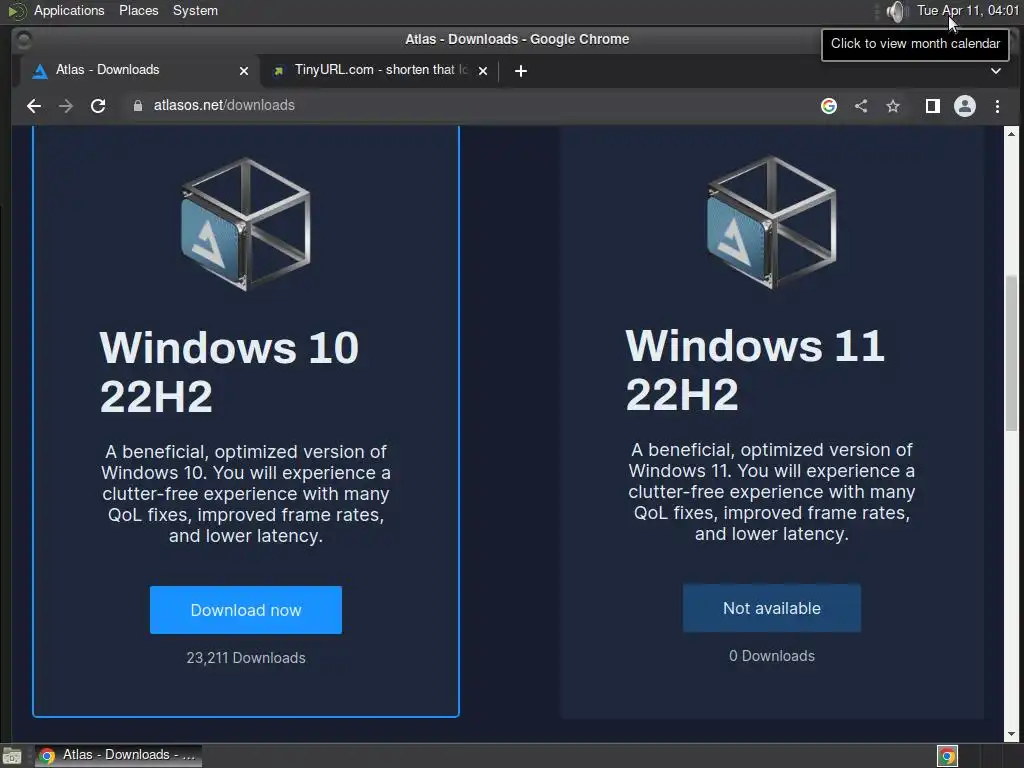Click the scrollbar up arrow
Image resolution: width=1024 pixels, height=768 pixels.
(1011, 133)
